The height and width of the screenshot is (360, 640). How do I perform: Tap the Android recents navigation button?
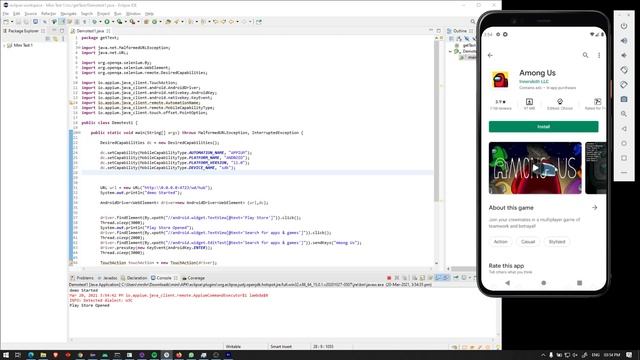(579, 282)
